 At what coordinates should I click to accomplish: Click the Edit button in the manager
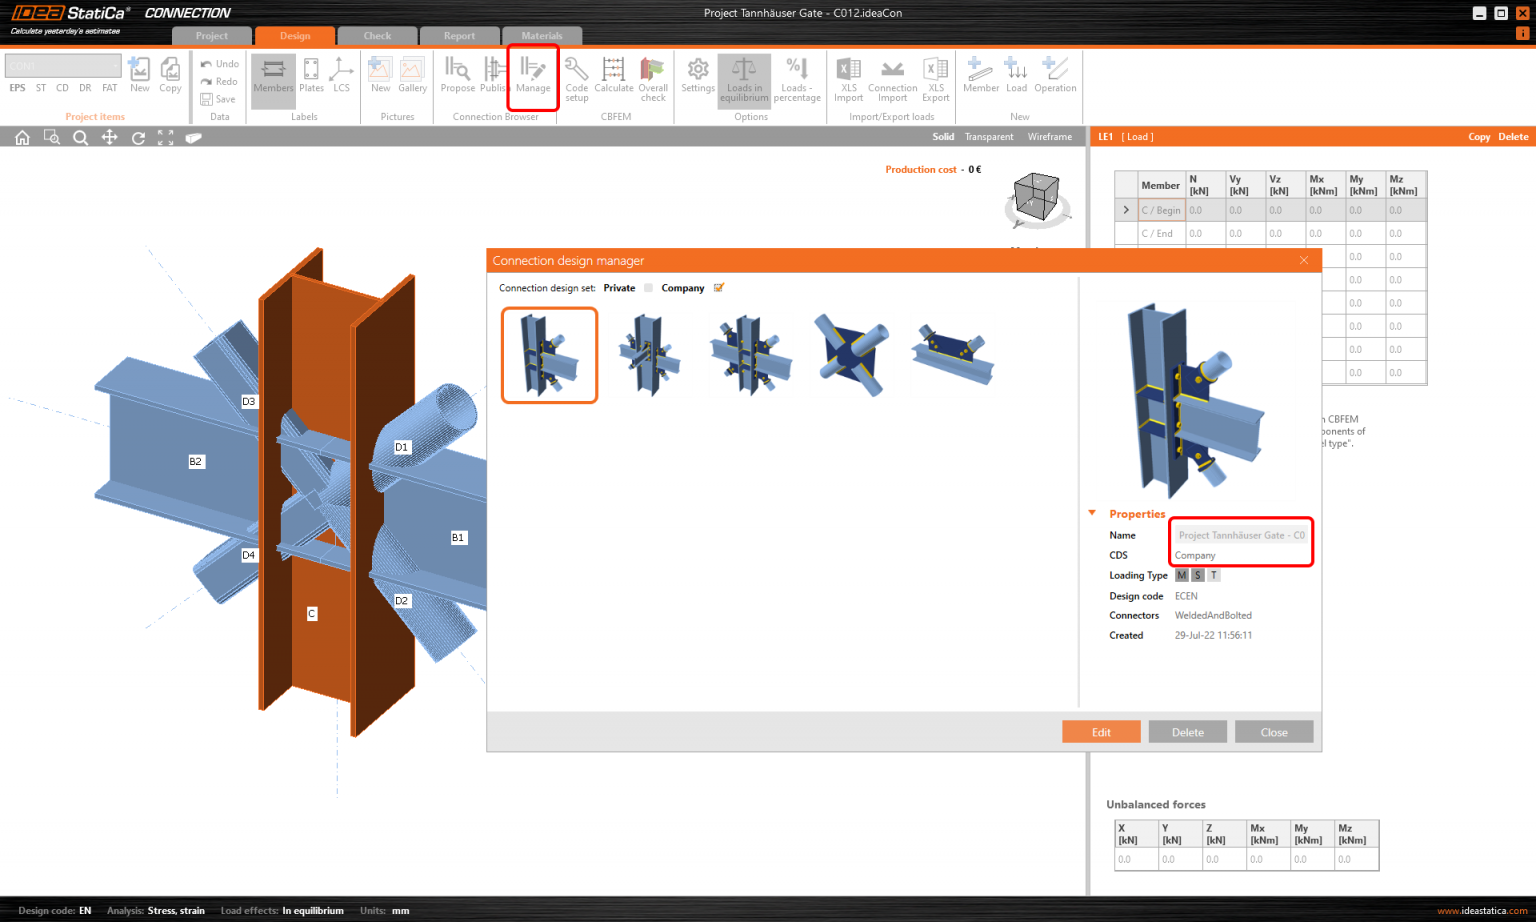coord(1101,731)
